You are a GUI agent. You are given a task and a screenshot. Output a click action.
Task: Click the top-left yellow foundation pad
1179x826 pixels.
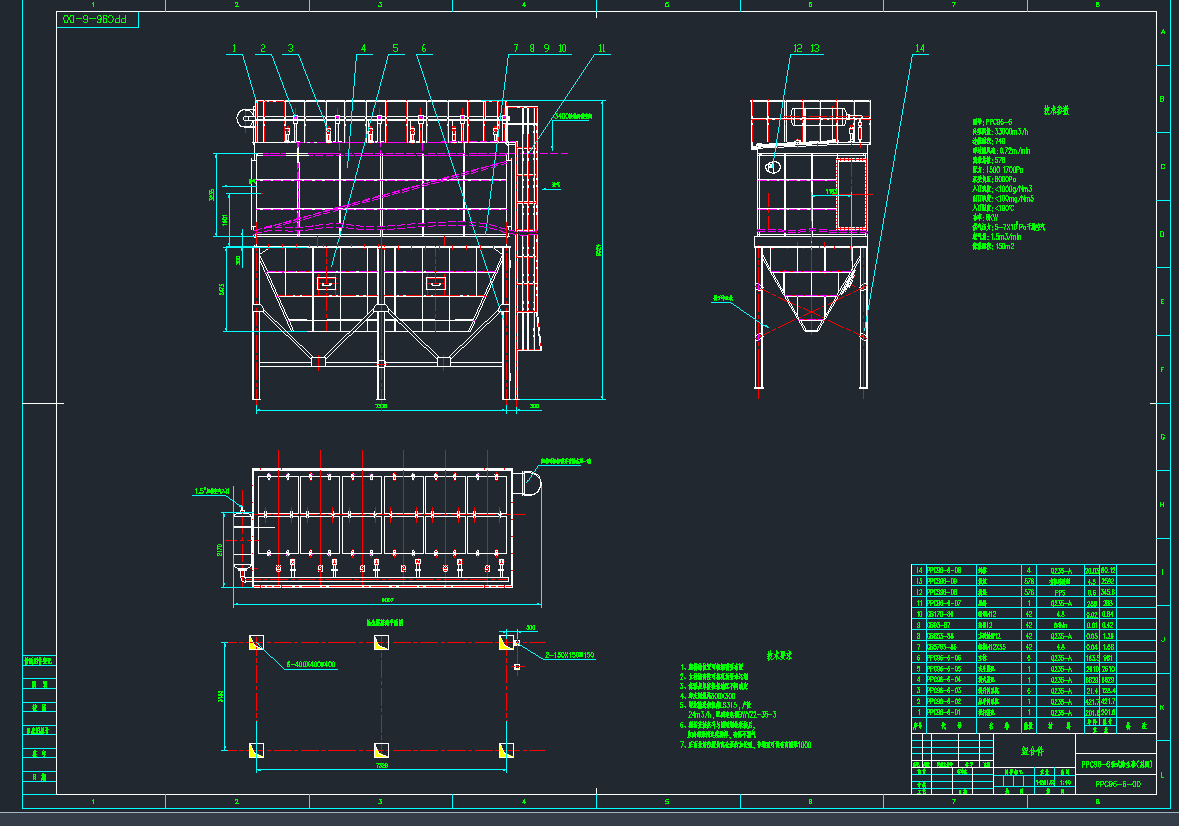click(256, 642)
